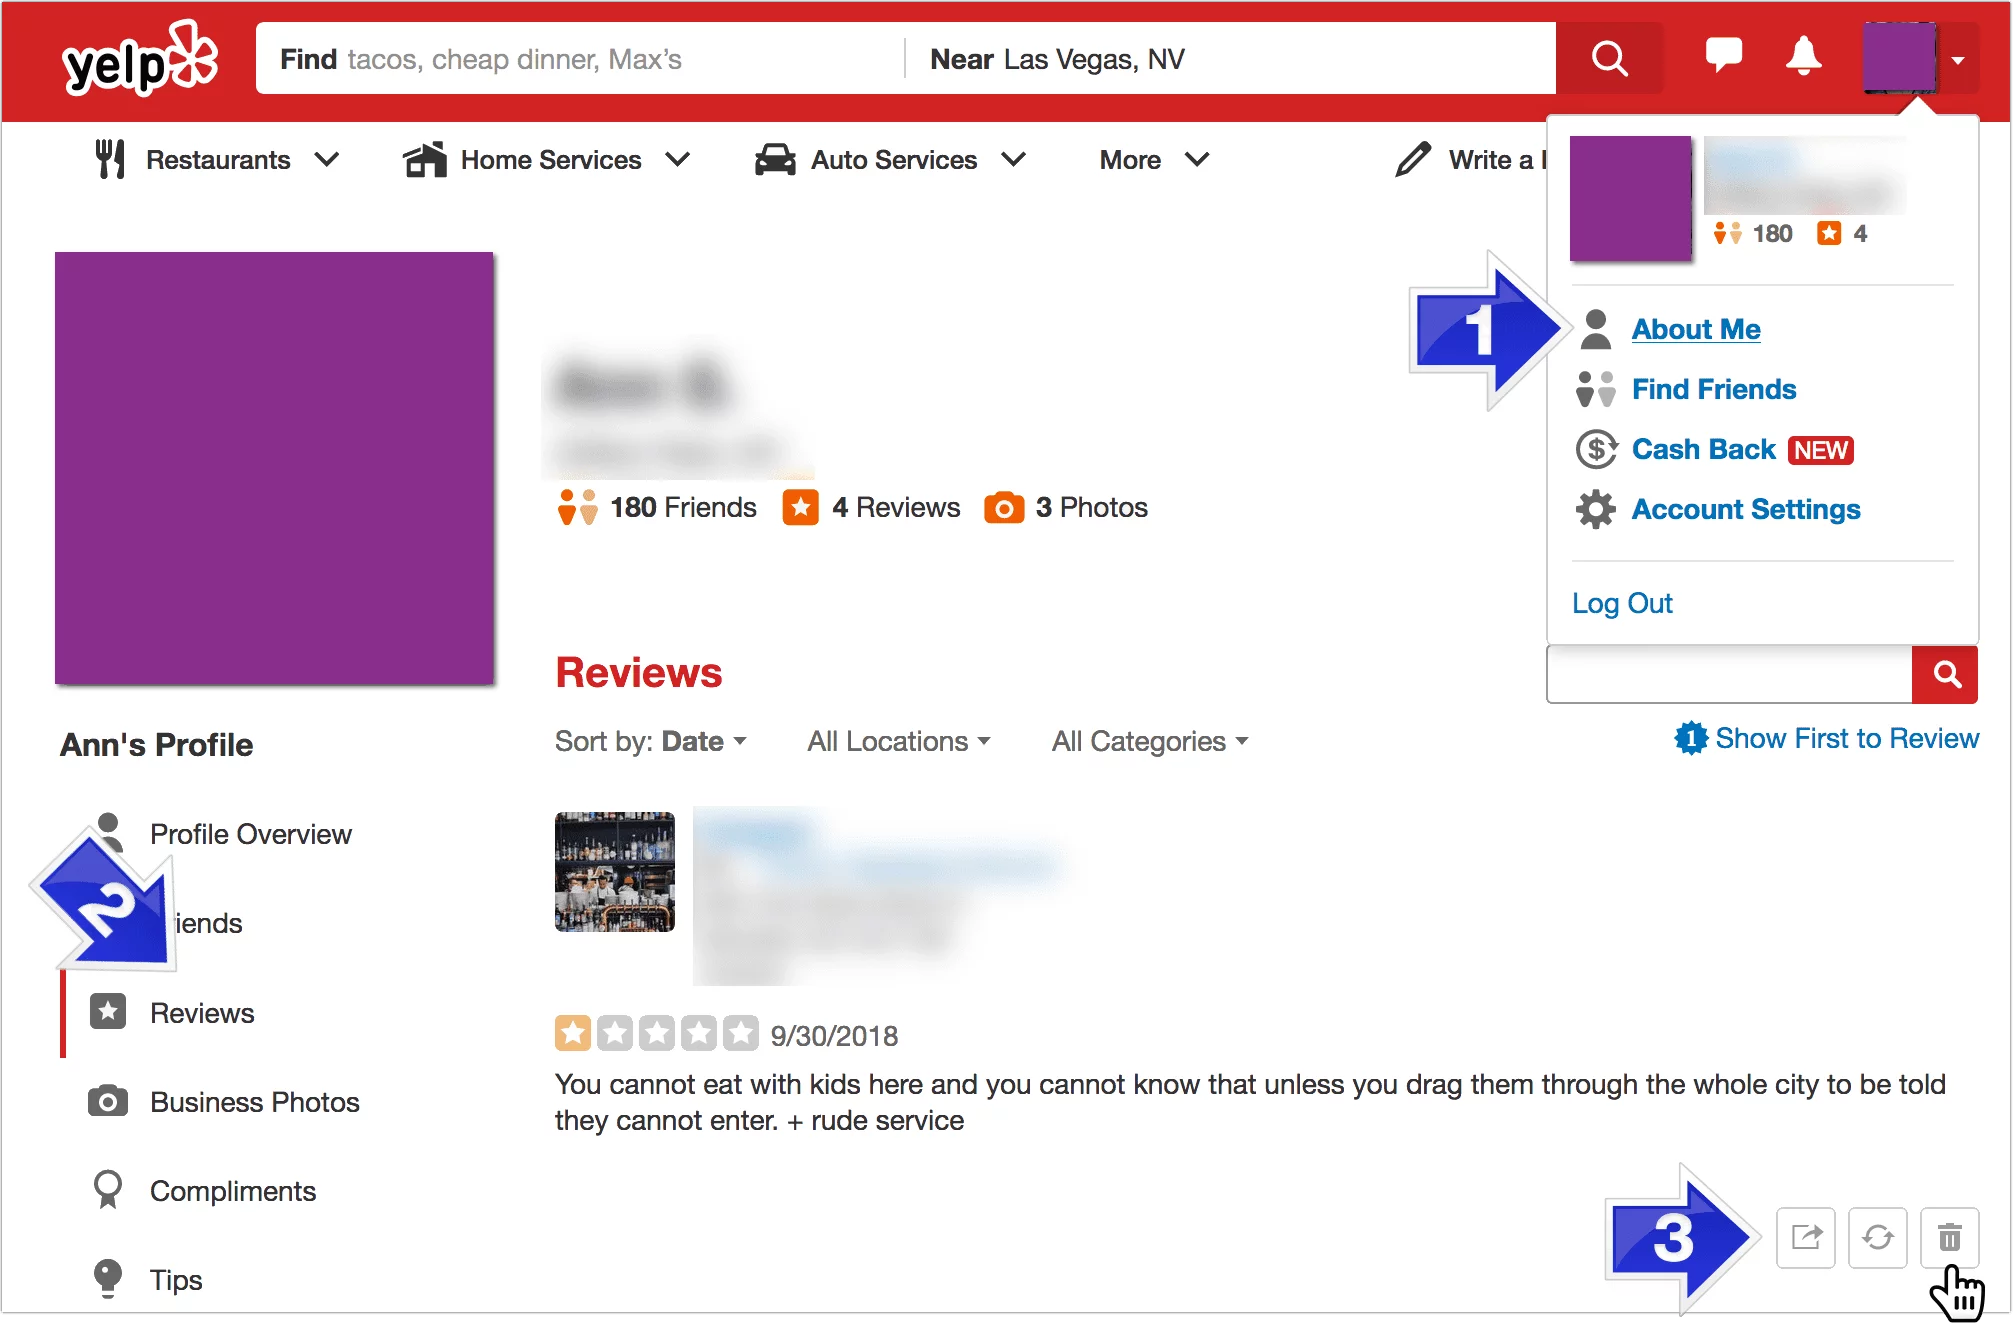Click Restaurants category label
Image resolution: width=2014 pixels, height=1340 pixels.
[x=218, y=160]
